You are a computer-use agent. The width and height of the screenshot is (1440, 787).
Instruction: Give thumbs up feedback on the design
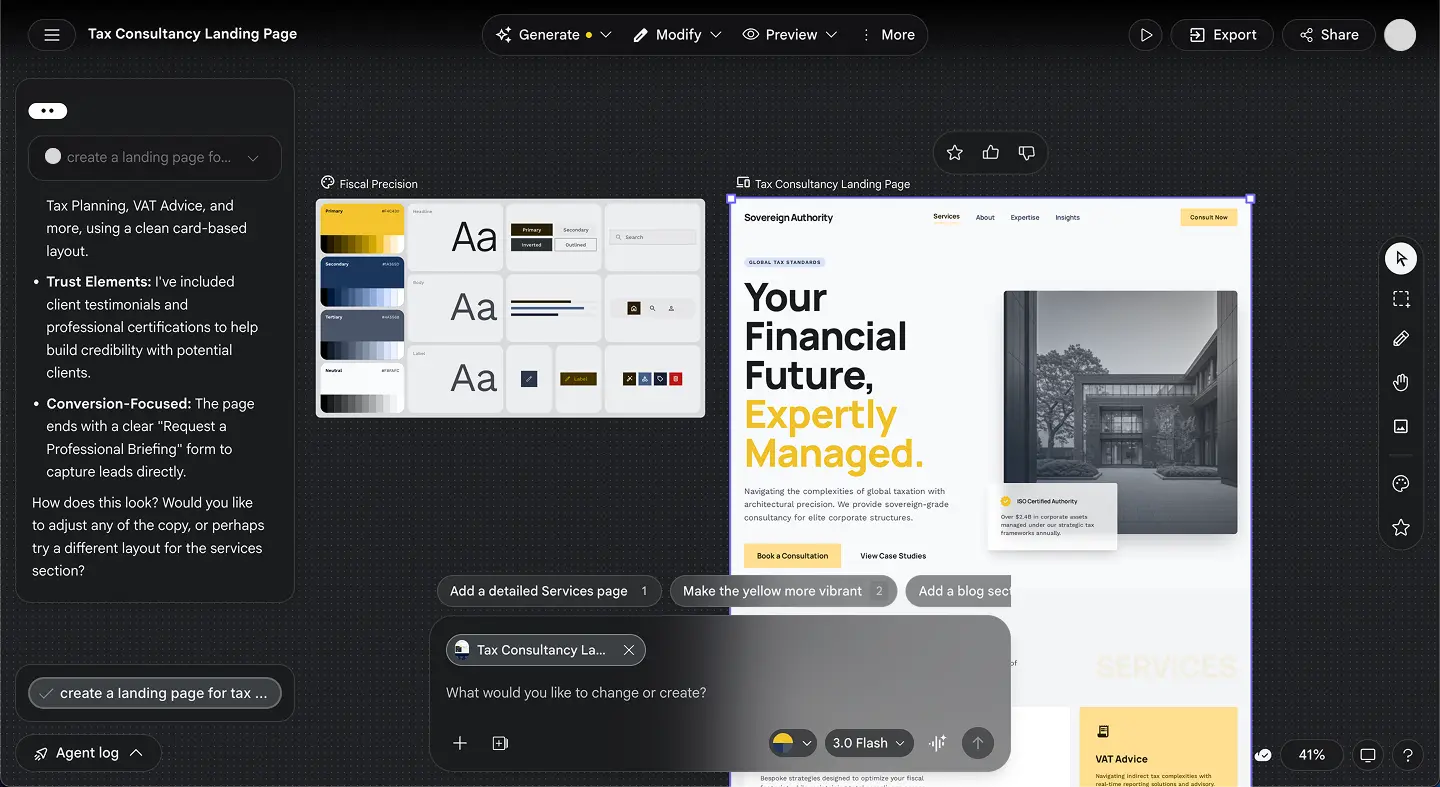point(990,152)
